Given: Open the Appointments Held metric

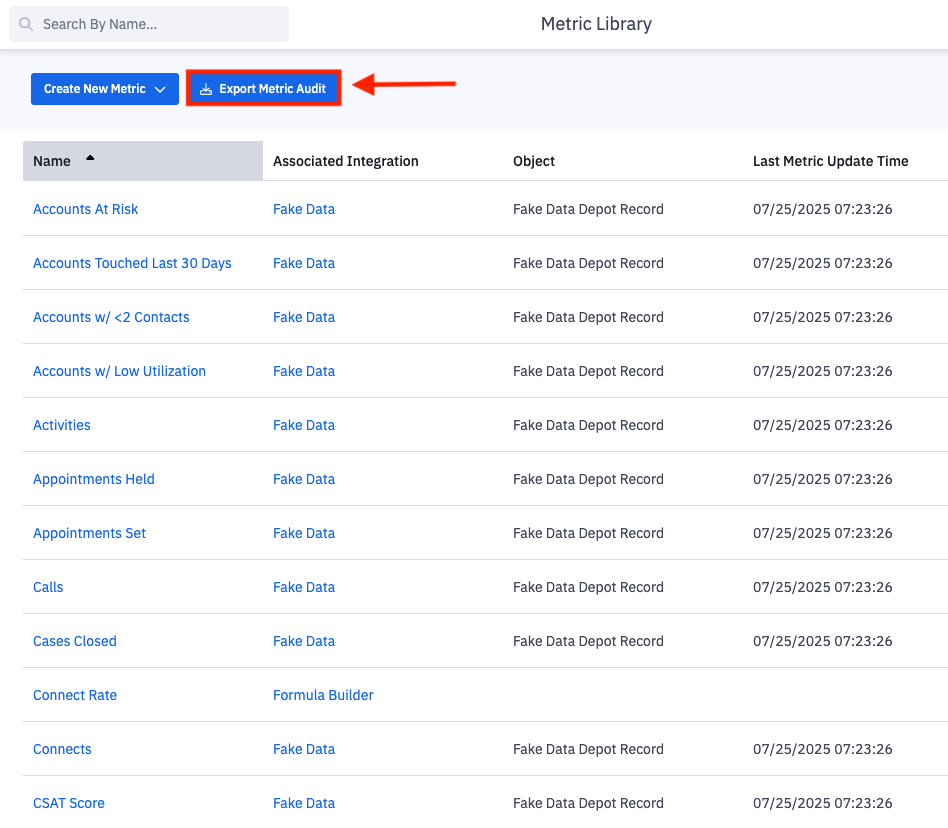Looking at the screenshot, I should (93, 479).
